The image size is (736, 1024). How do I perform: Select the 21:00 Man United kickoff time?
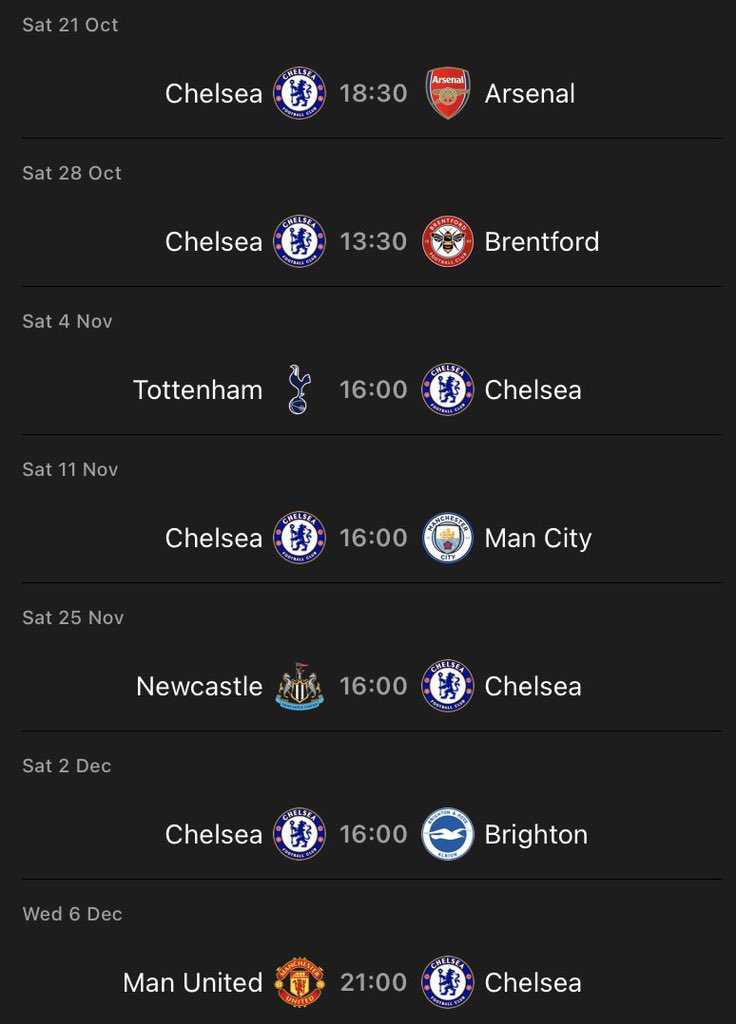point(374,983)
